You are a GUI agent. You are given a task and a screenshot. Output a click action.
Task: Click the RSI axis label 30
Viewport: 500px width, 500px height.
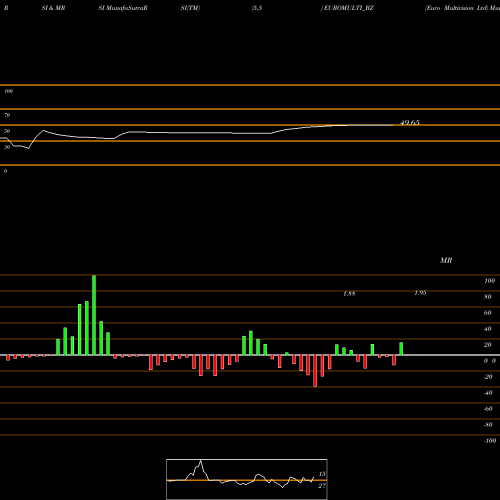[7, 147]
